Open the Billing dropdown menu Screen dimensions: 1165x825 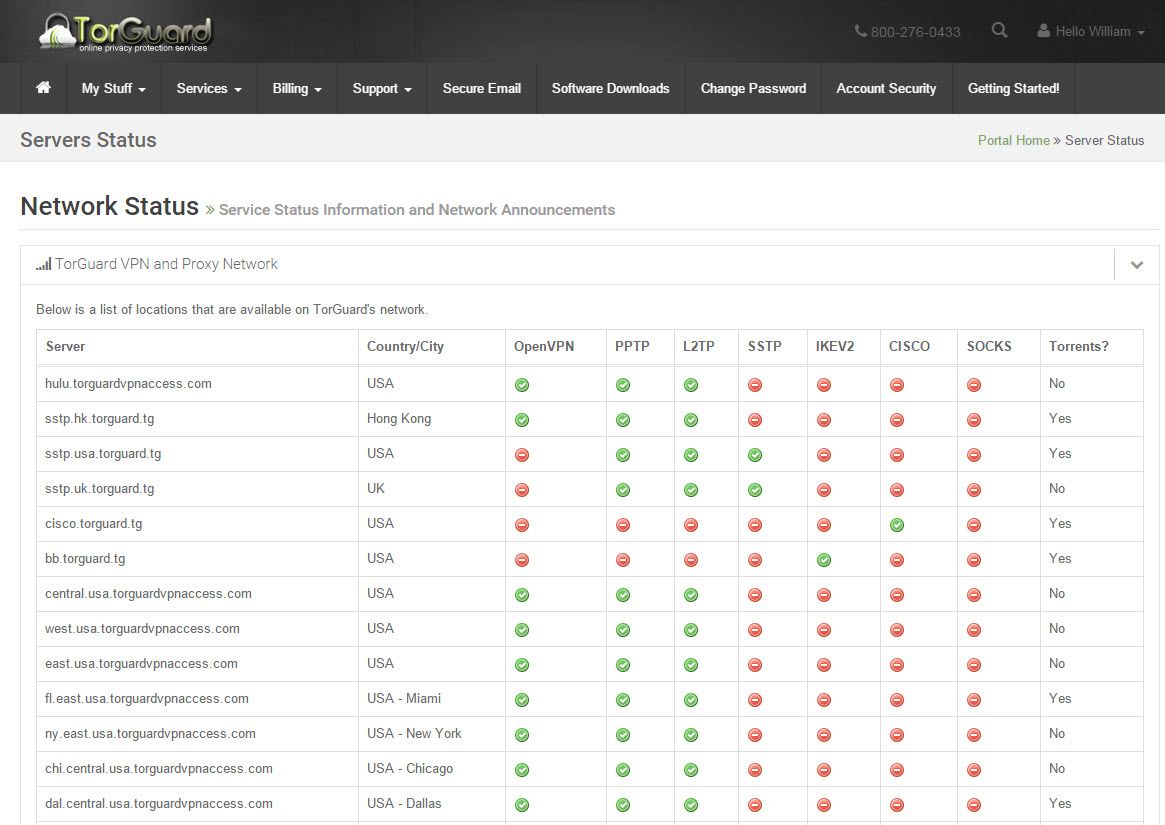pos(297,88)
